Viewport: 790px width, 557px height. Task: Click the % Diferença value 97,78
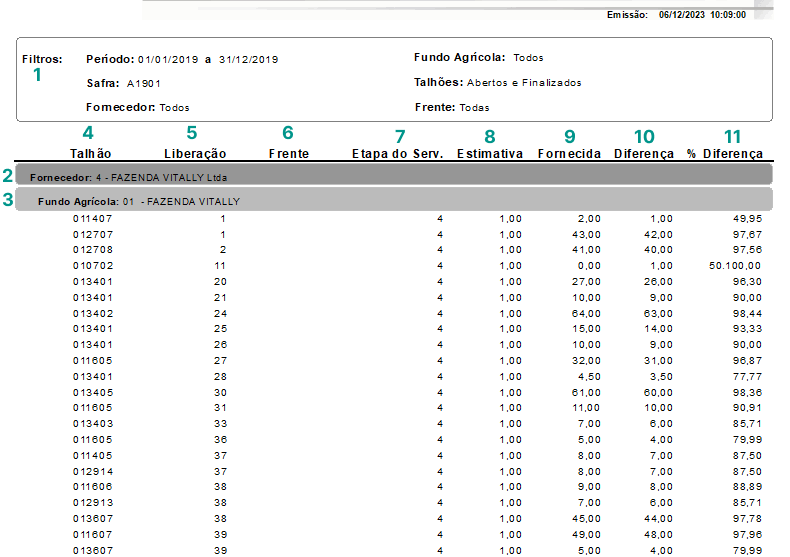tap(748, 519)
